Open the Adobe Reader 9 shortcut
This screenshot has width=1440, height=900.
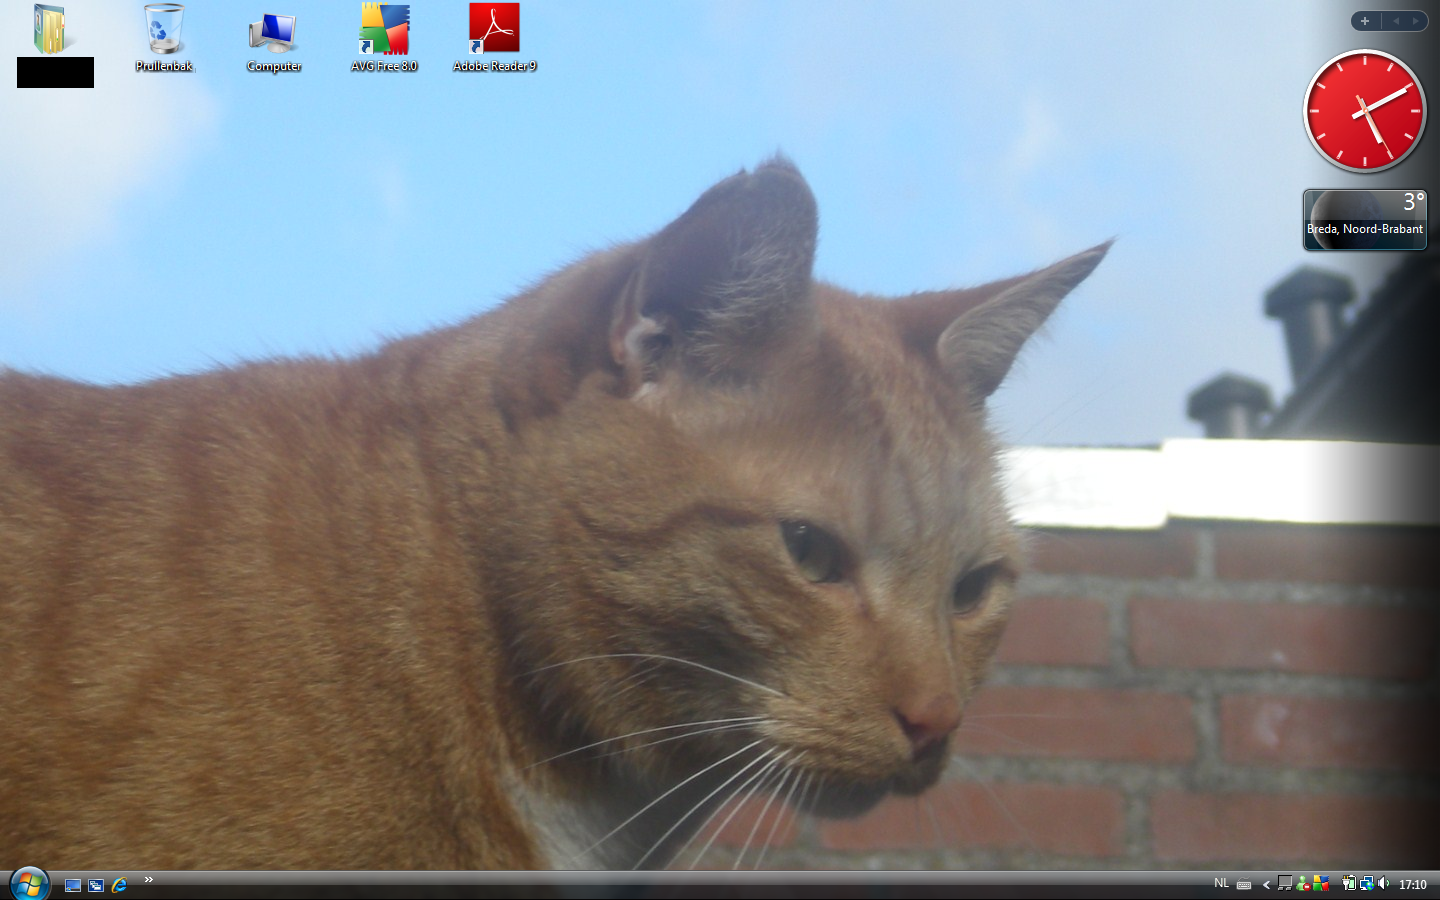pyautogui.click(x=494, y=38)
